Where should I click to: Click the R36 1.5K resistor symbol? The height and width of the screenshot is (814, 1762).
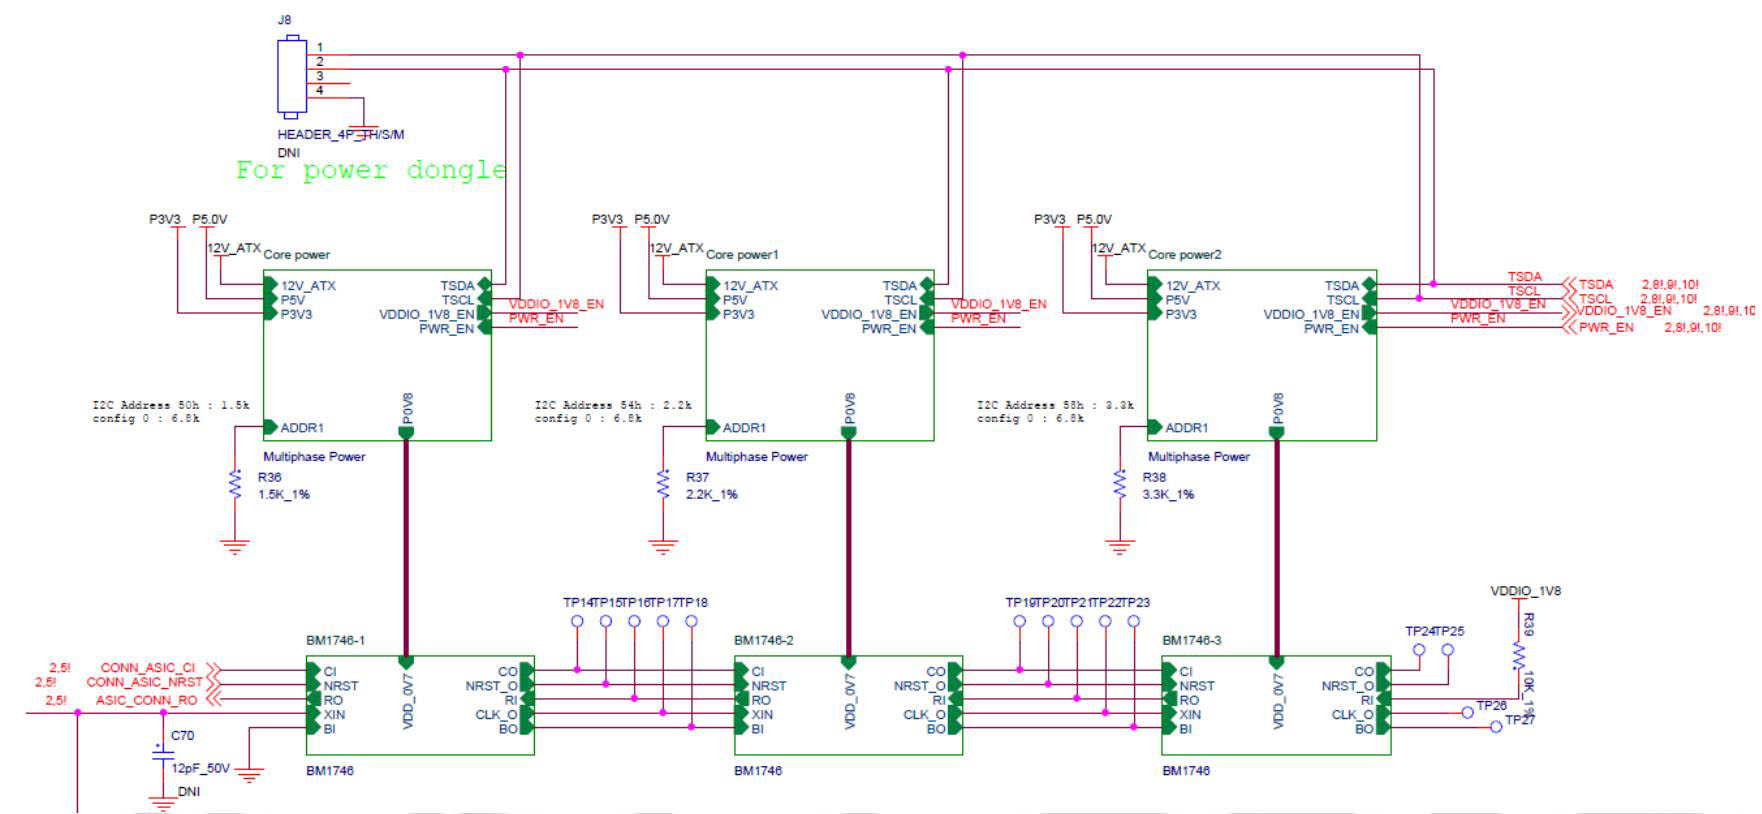coord(235,484)
